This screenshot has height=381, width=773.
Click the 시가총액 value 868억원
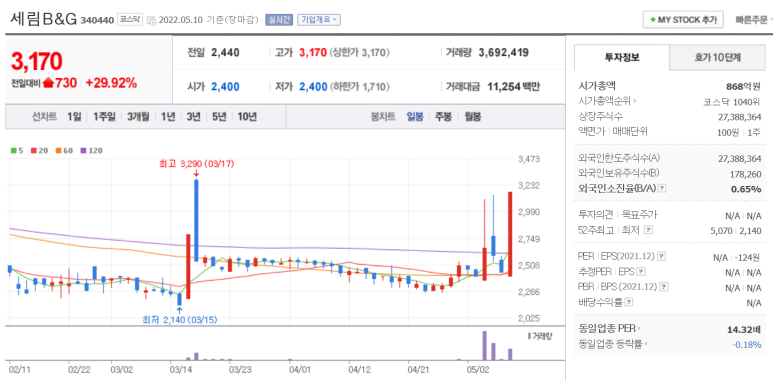(743, 86)
